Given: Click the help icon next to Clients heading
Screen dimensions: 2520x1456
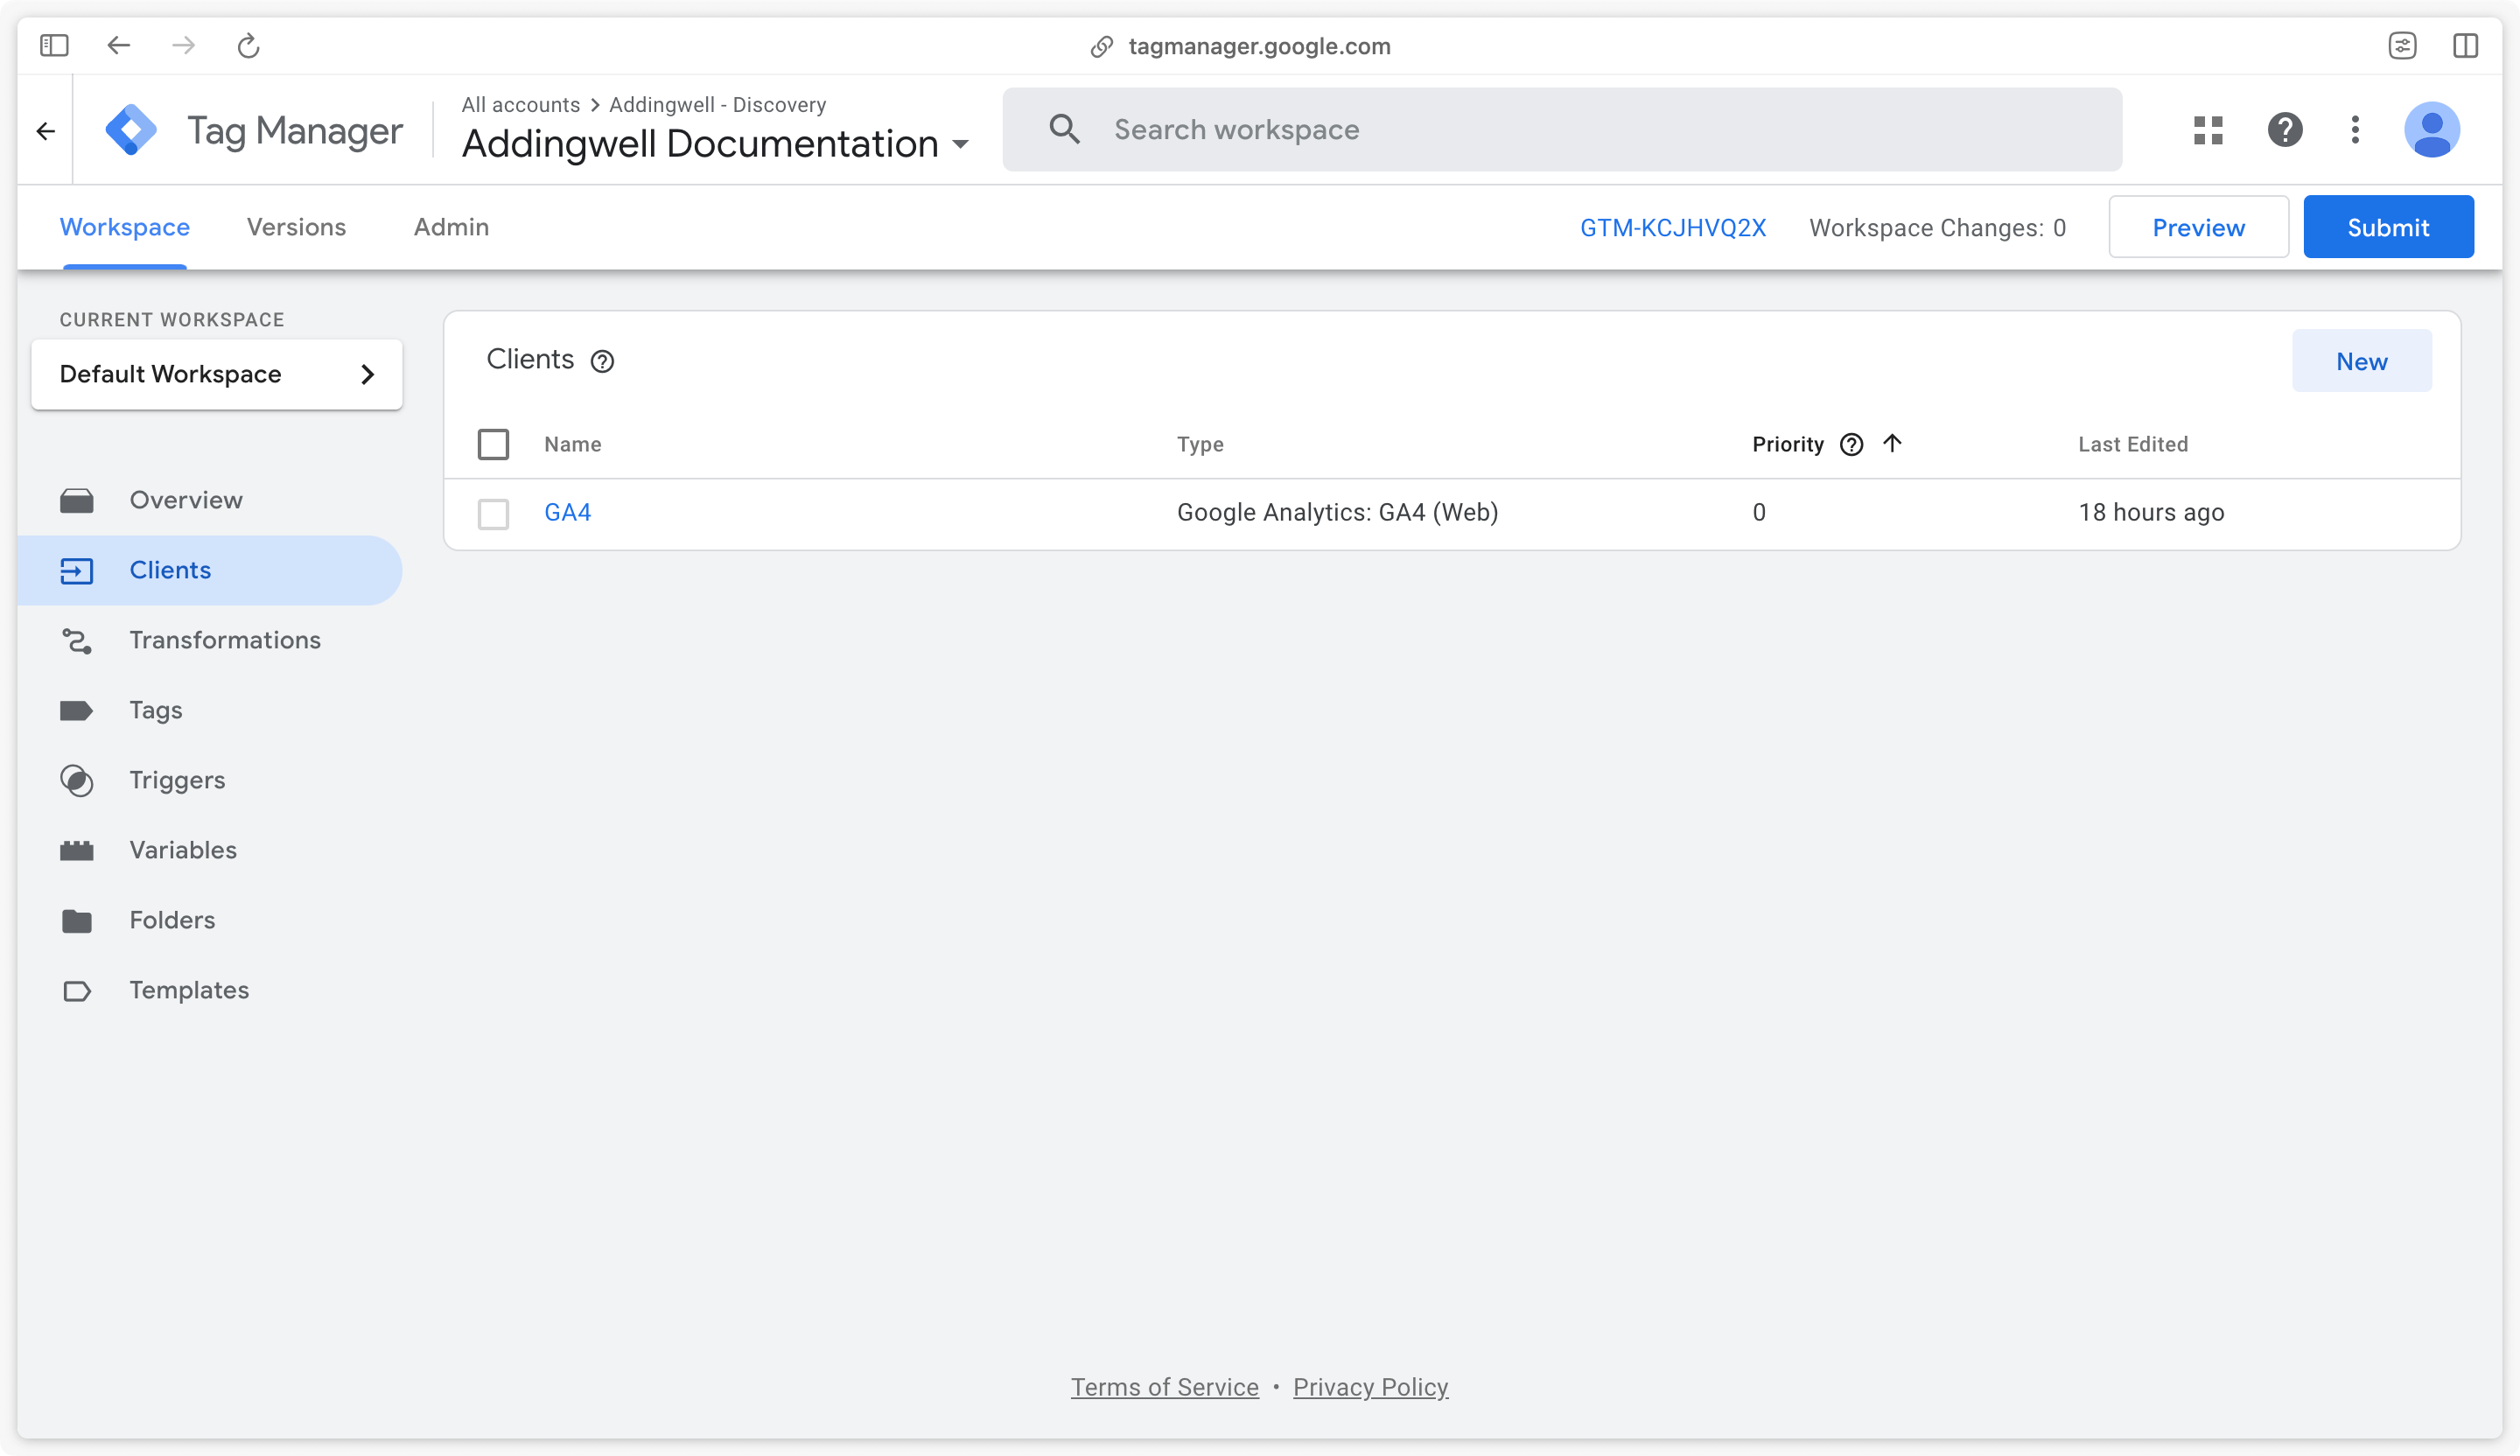Looking at the screenshot, I should click(x=602, y=361).
